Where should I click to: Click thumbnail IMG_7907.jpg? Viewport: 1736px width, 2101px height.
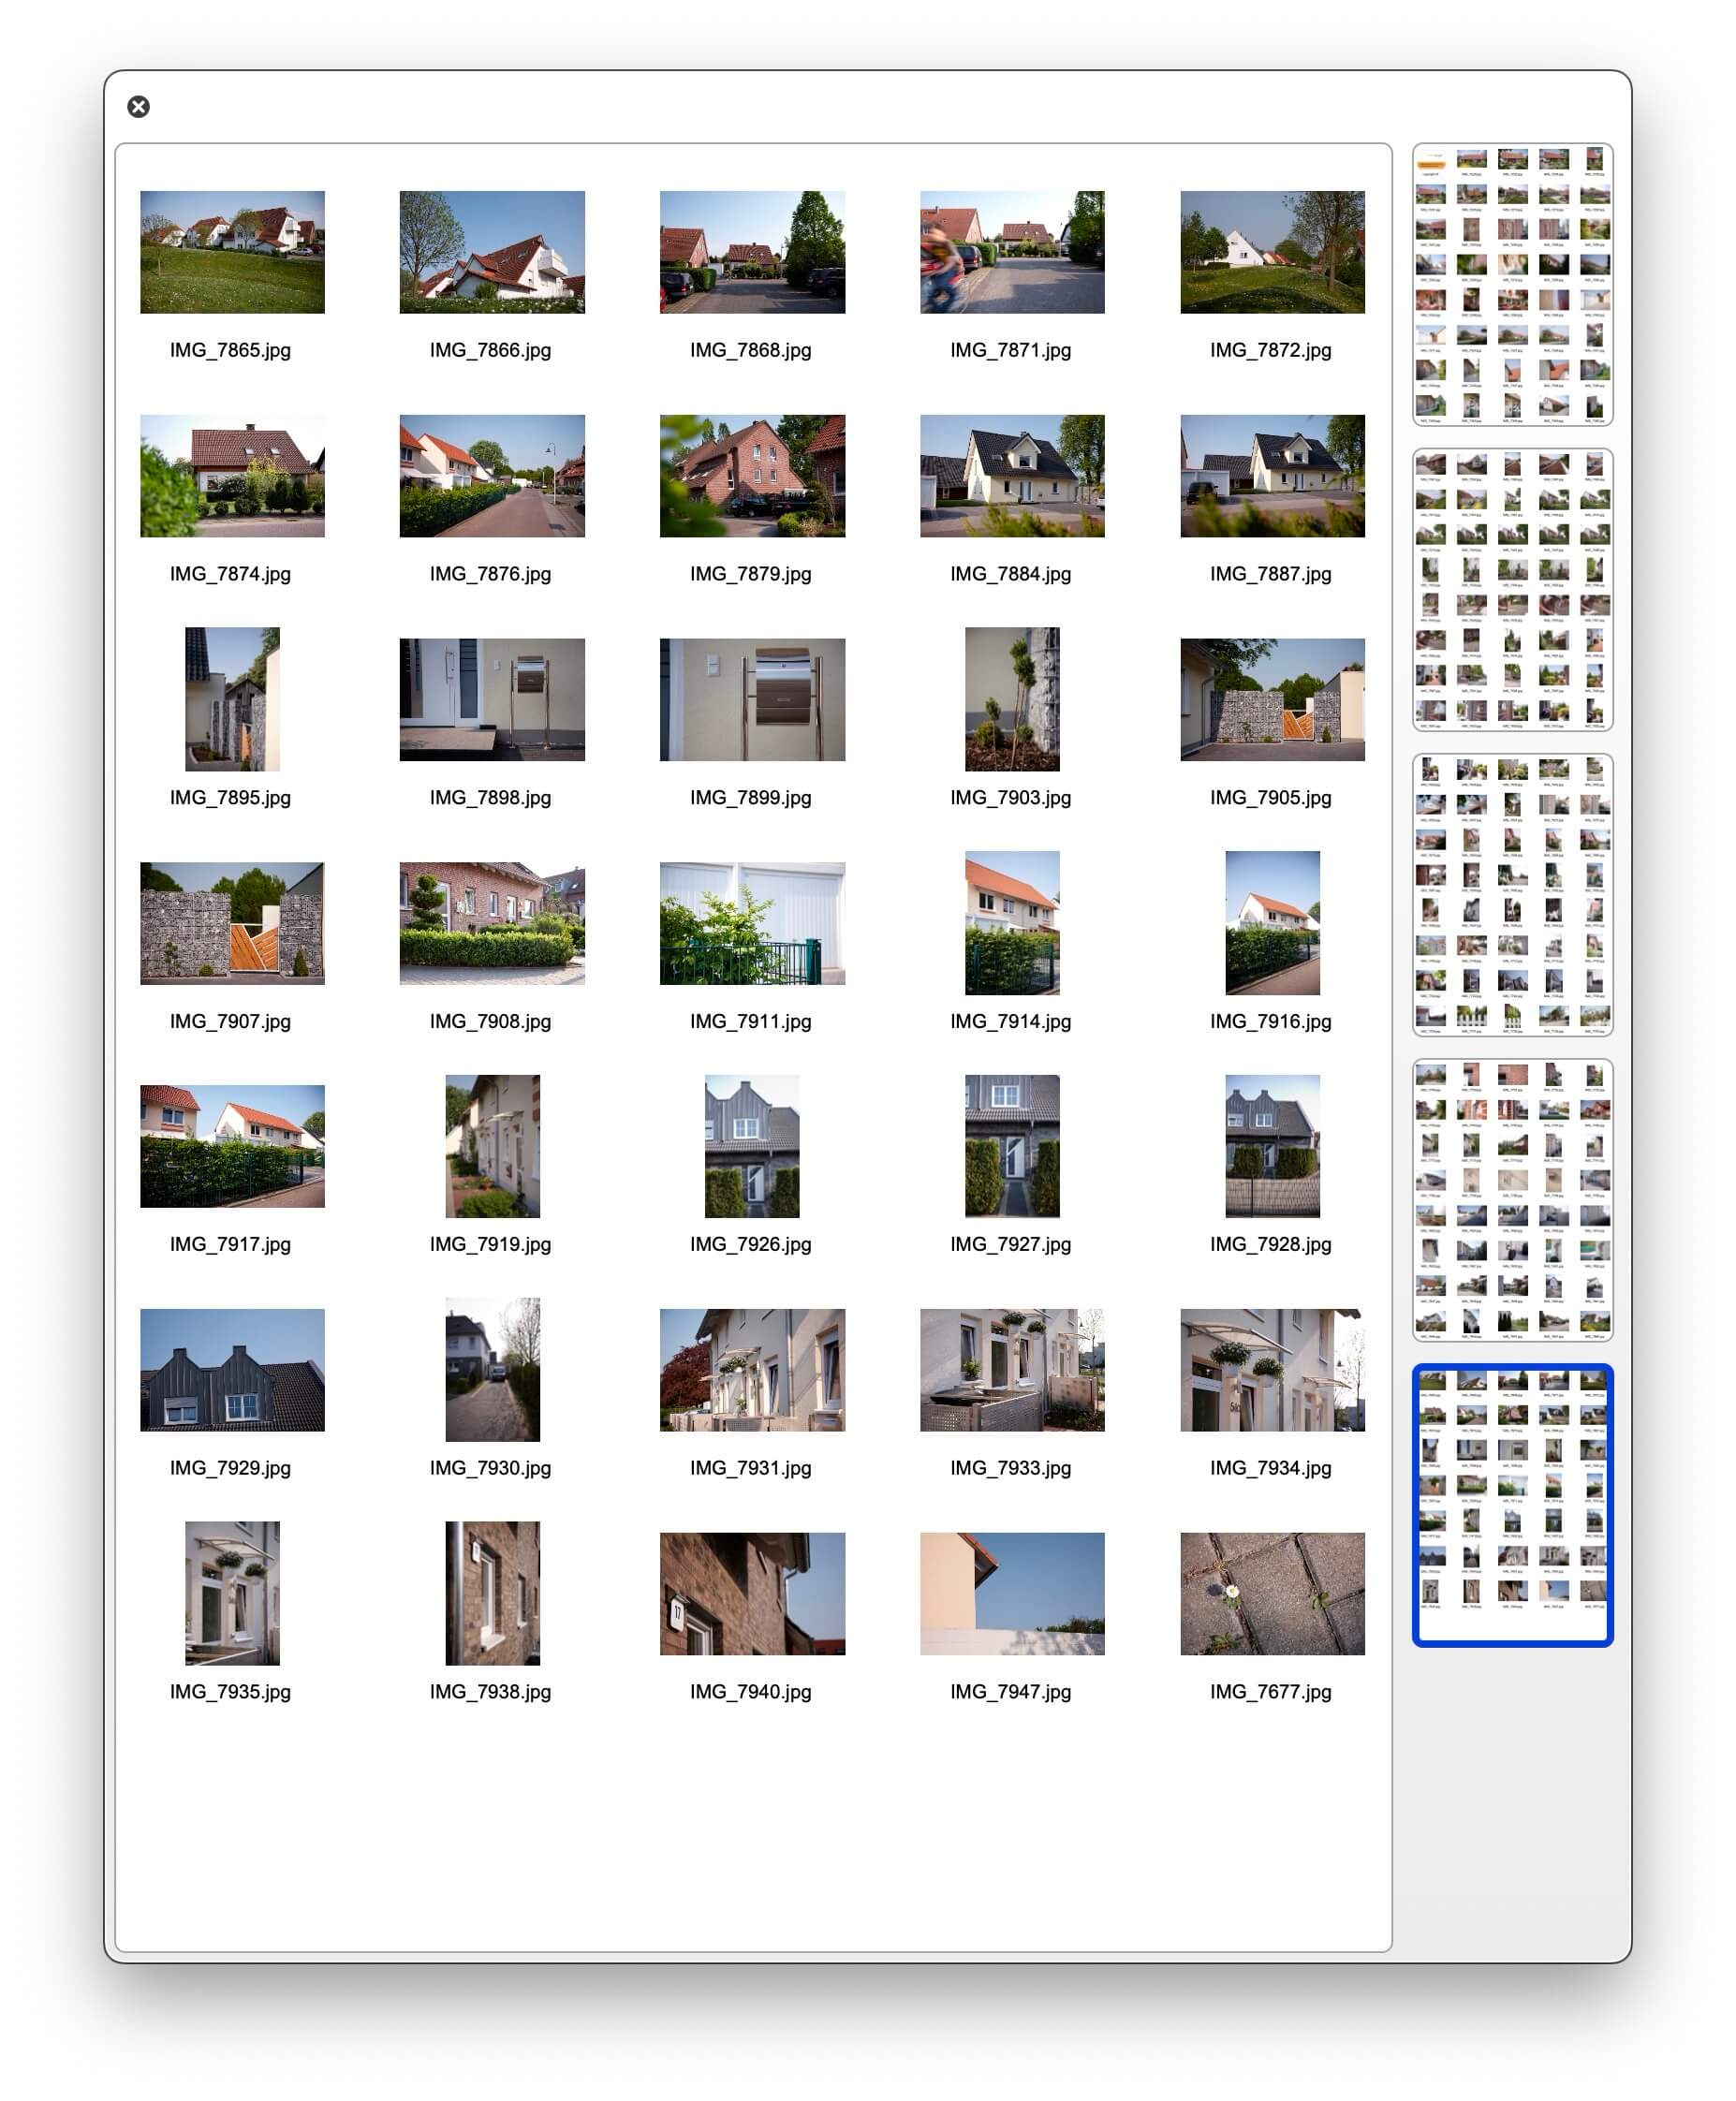(x=232, y=923)
